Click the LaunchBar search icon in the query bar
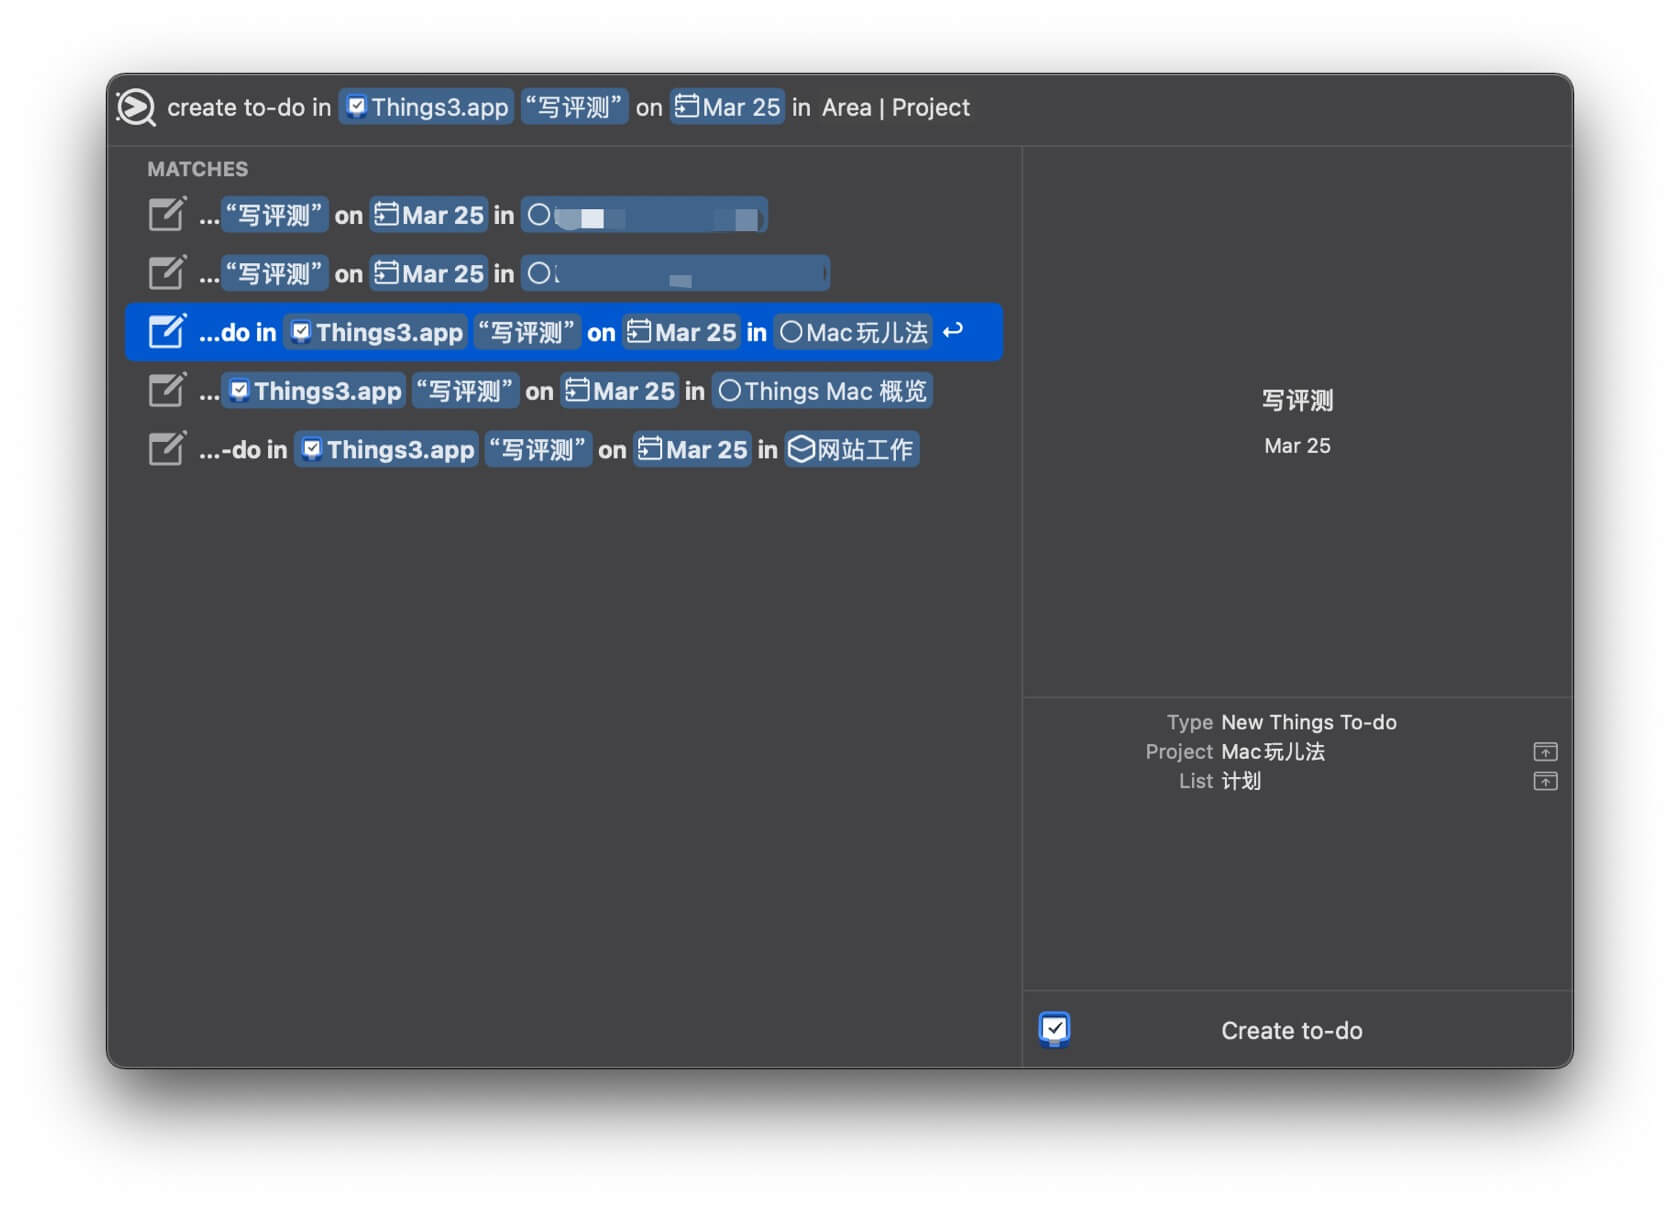The image size is (1680, 1208). (136, 107)
